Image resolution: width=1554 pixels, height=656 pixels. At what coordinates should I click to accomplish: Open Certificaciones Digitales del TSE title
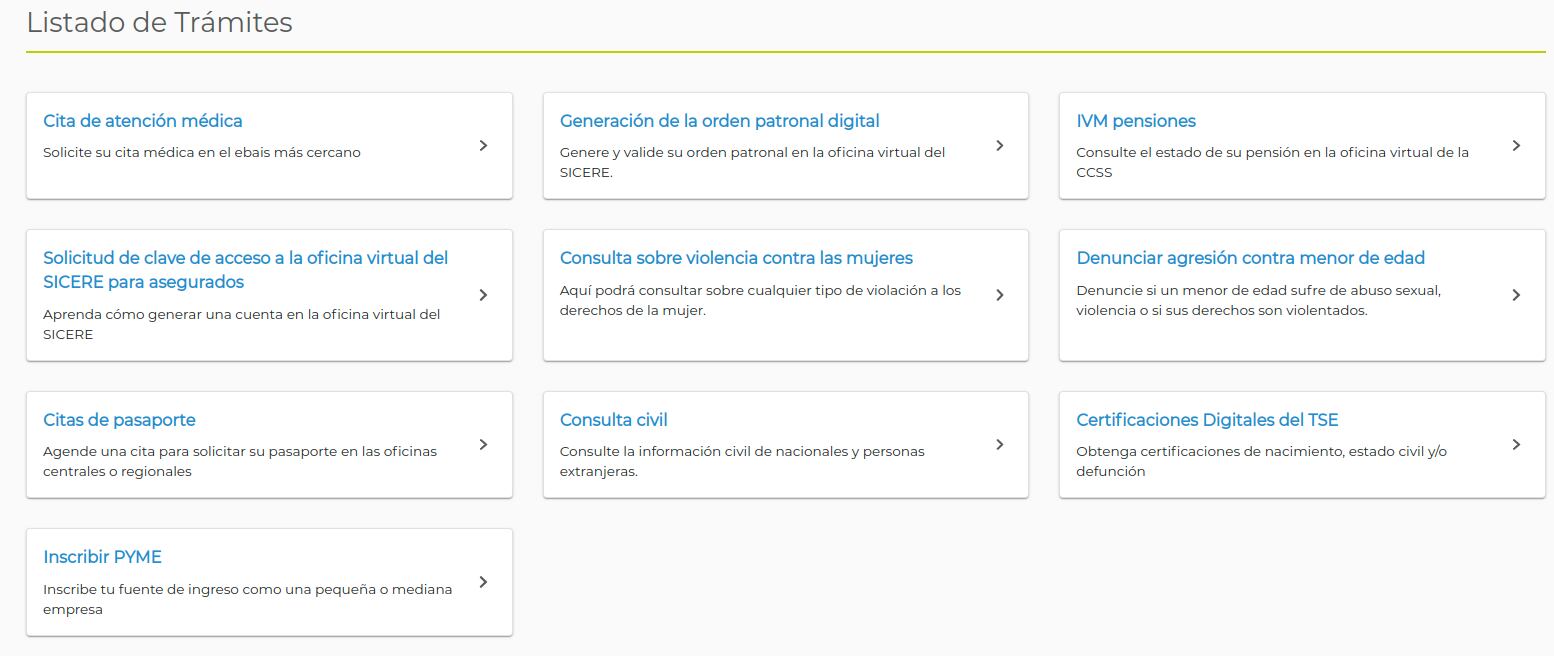[1206, 420]
